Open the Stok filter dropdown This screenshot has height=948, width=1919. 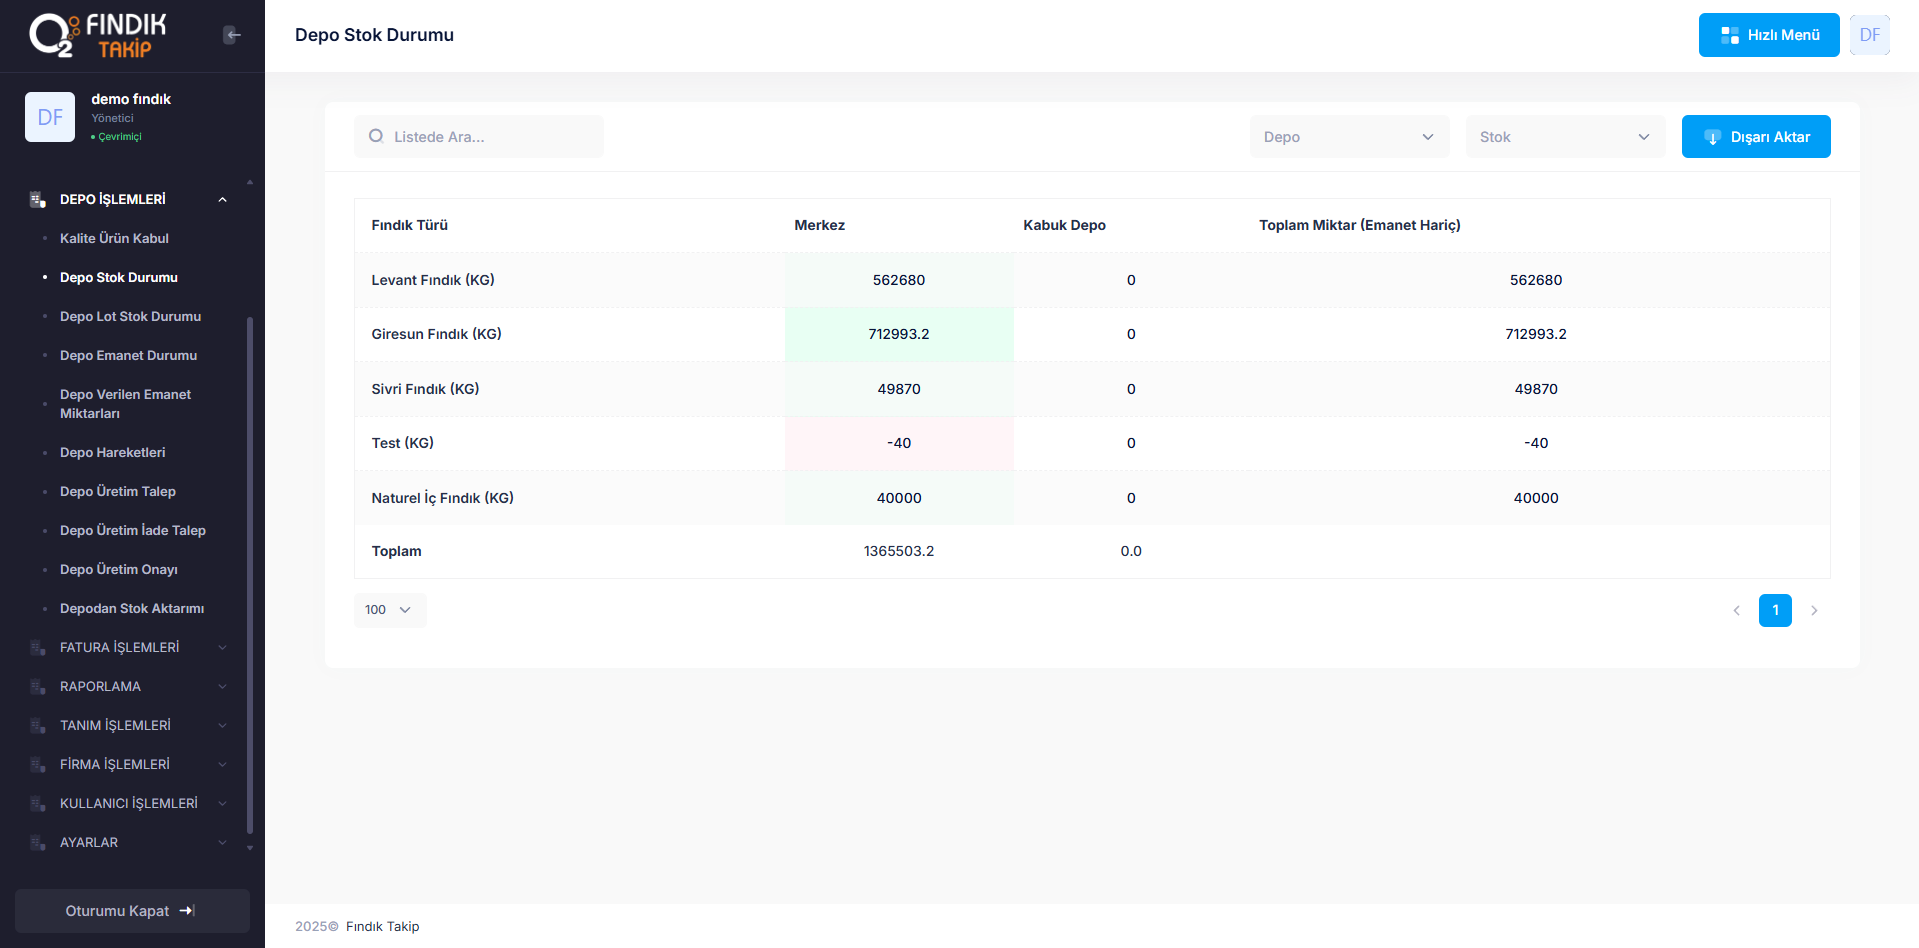coord(1564,137)
